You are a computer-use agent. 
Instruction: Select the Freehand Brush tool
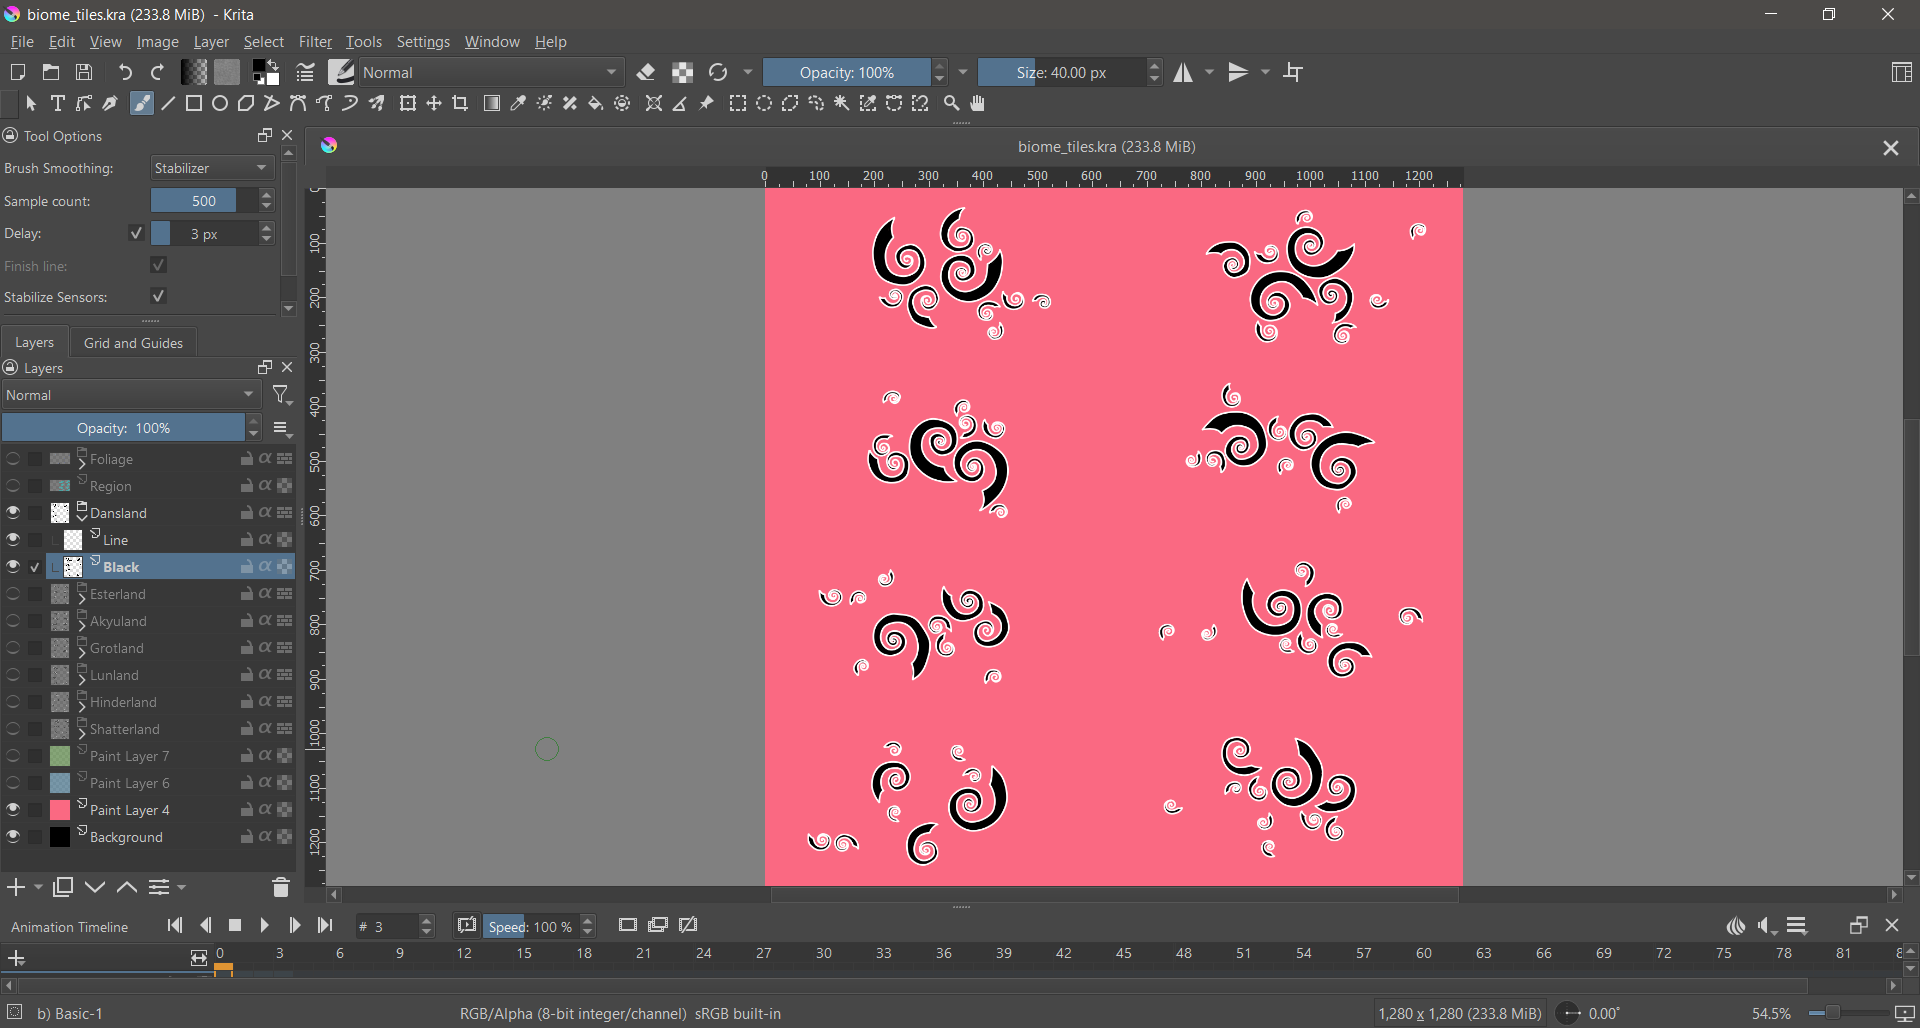pyautogui.click(x=142, y=103)
